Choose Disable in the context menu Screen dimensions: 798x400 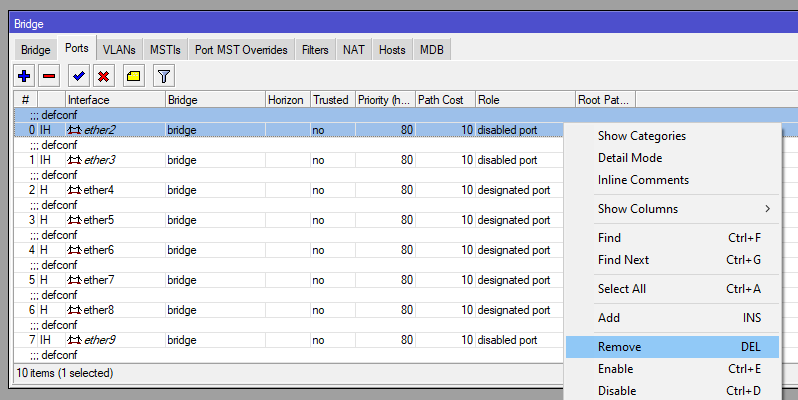click(x=672, y=391)
